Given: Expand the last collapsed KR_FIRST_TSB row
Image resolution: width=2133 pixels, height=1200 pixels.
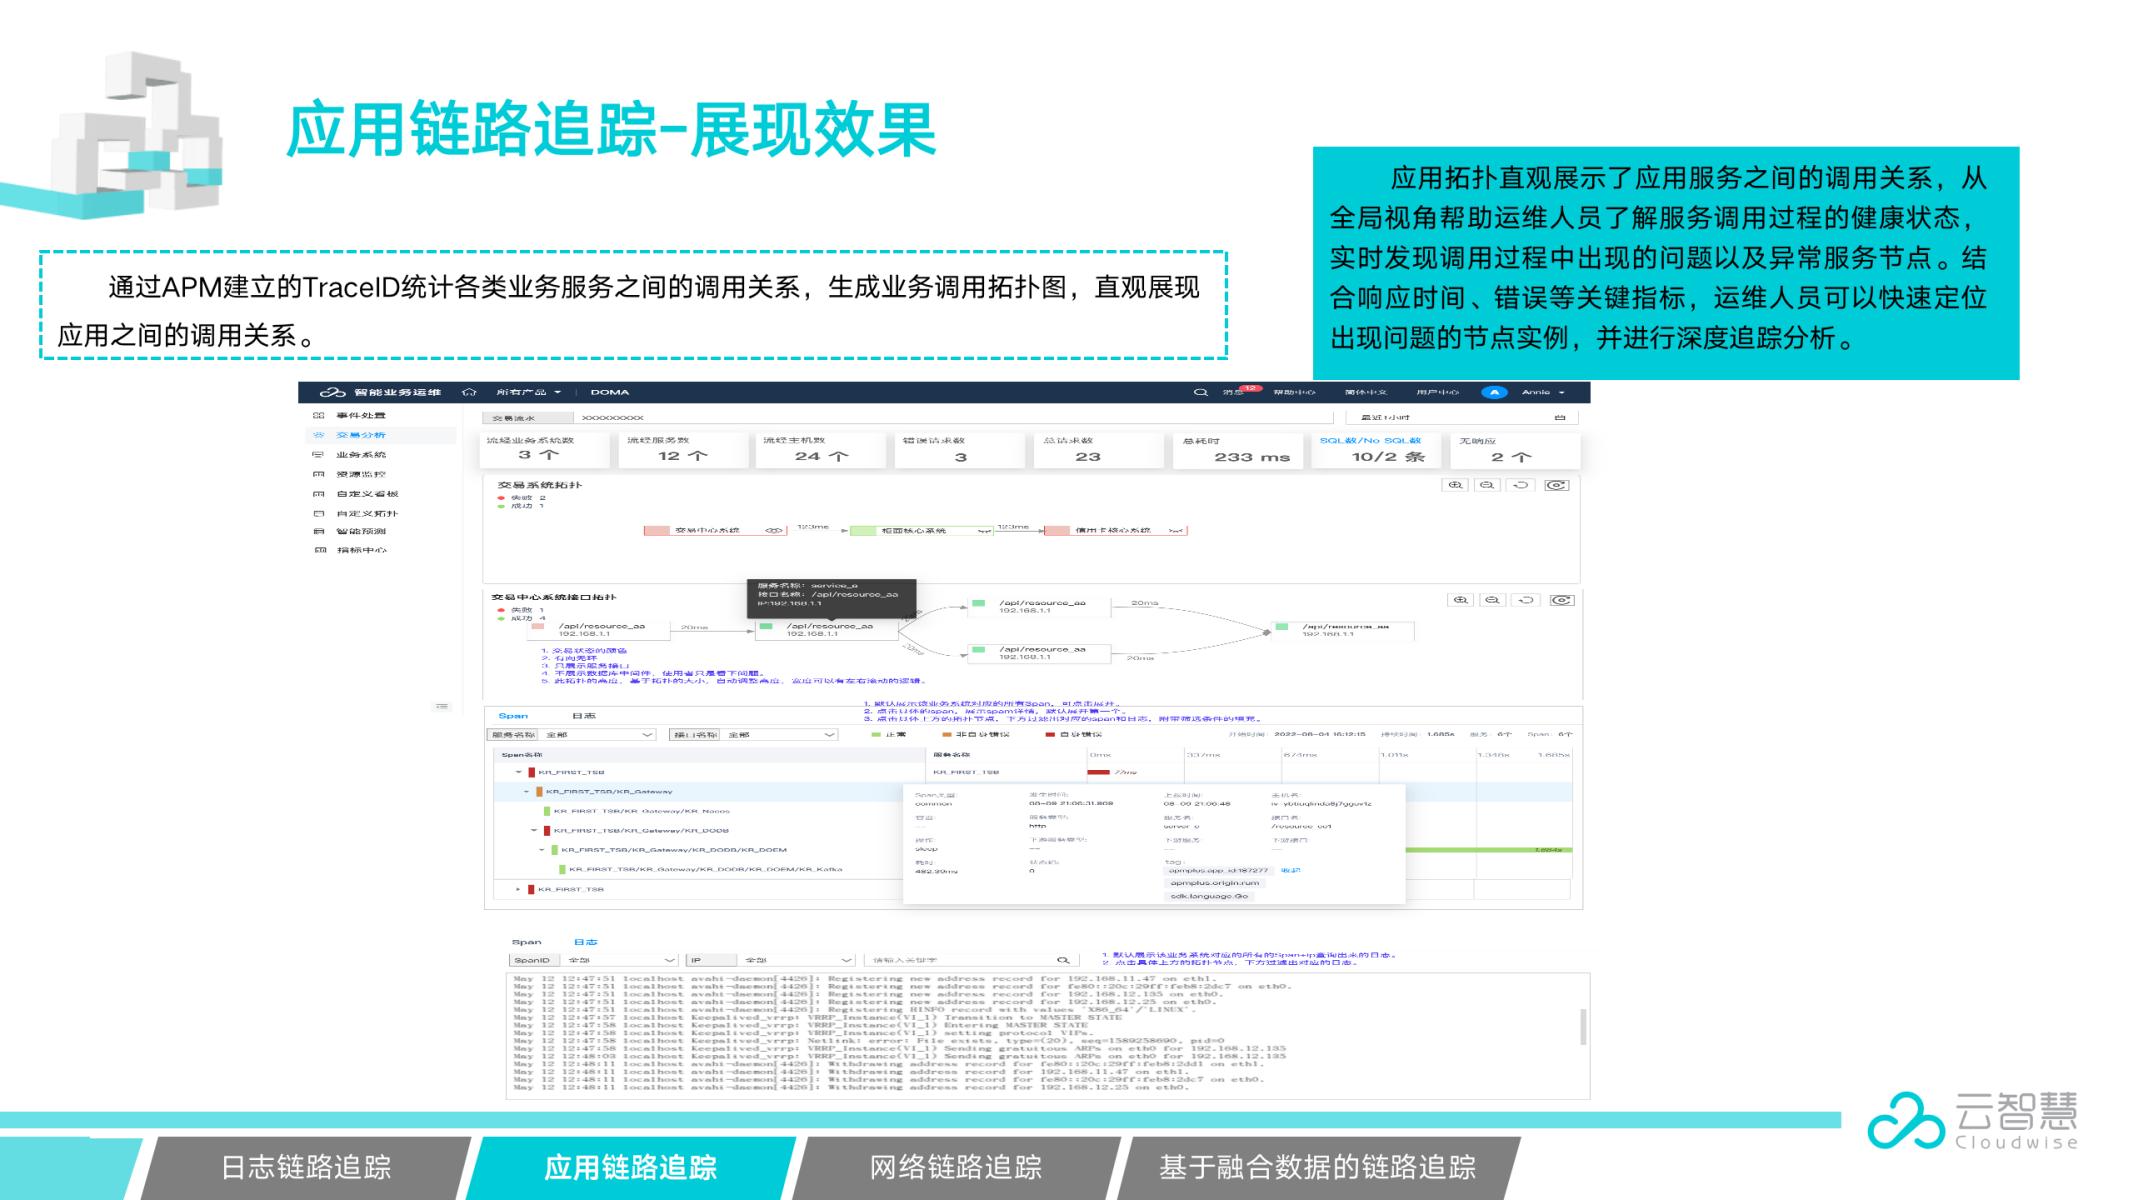Looking at the screenshot, I should 518,889.
